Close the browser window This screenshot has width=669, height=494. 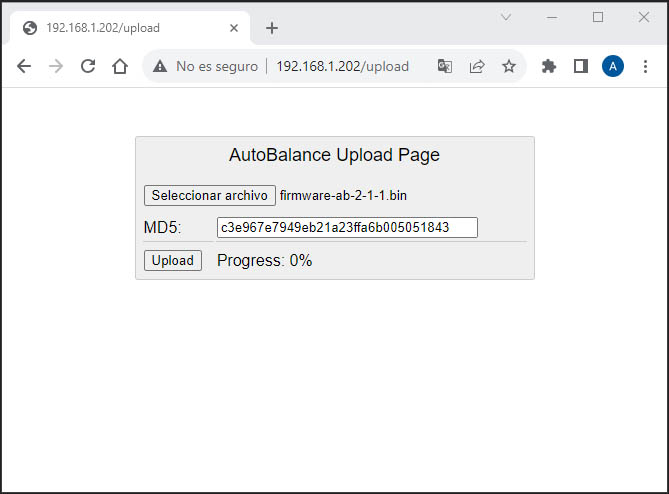pos(644,17)
